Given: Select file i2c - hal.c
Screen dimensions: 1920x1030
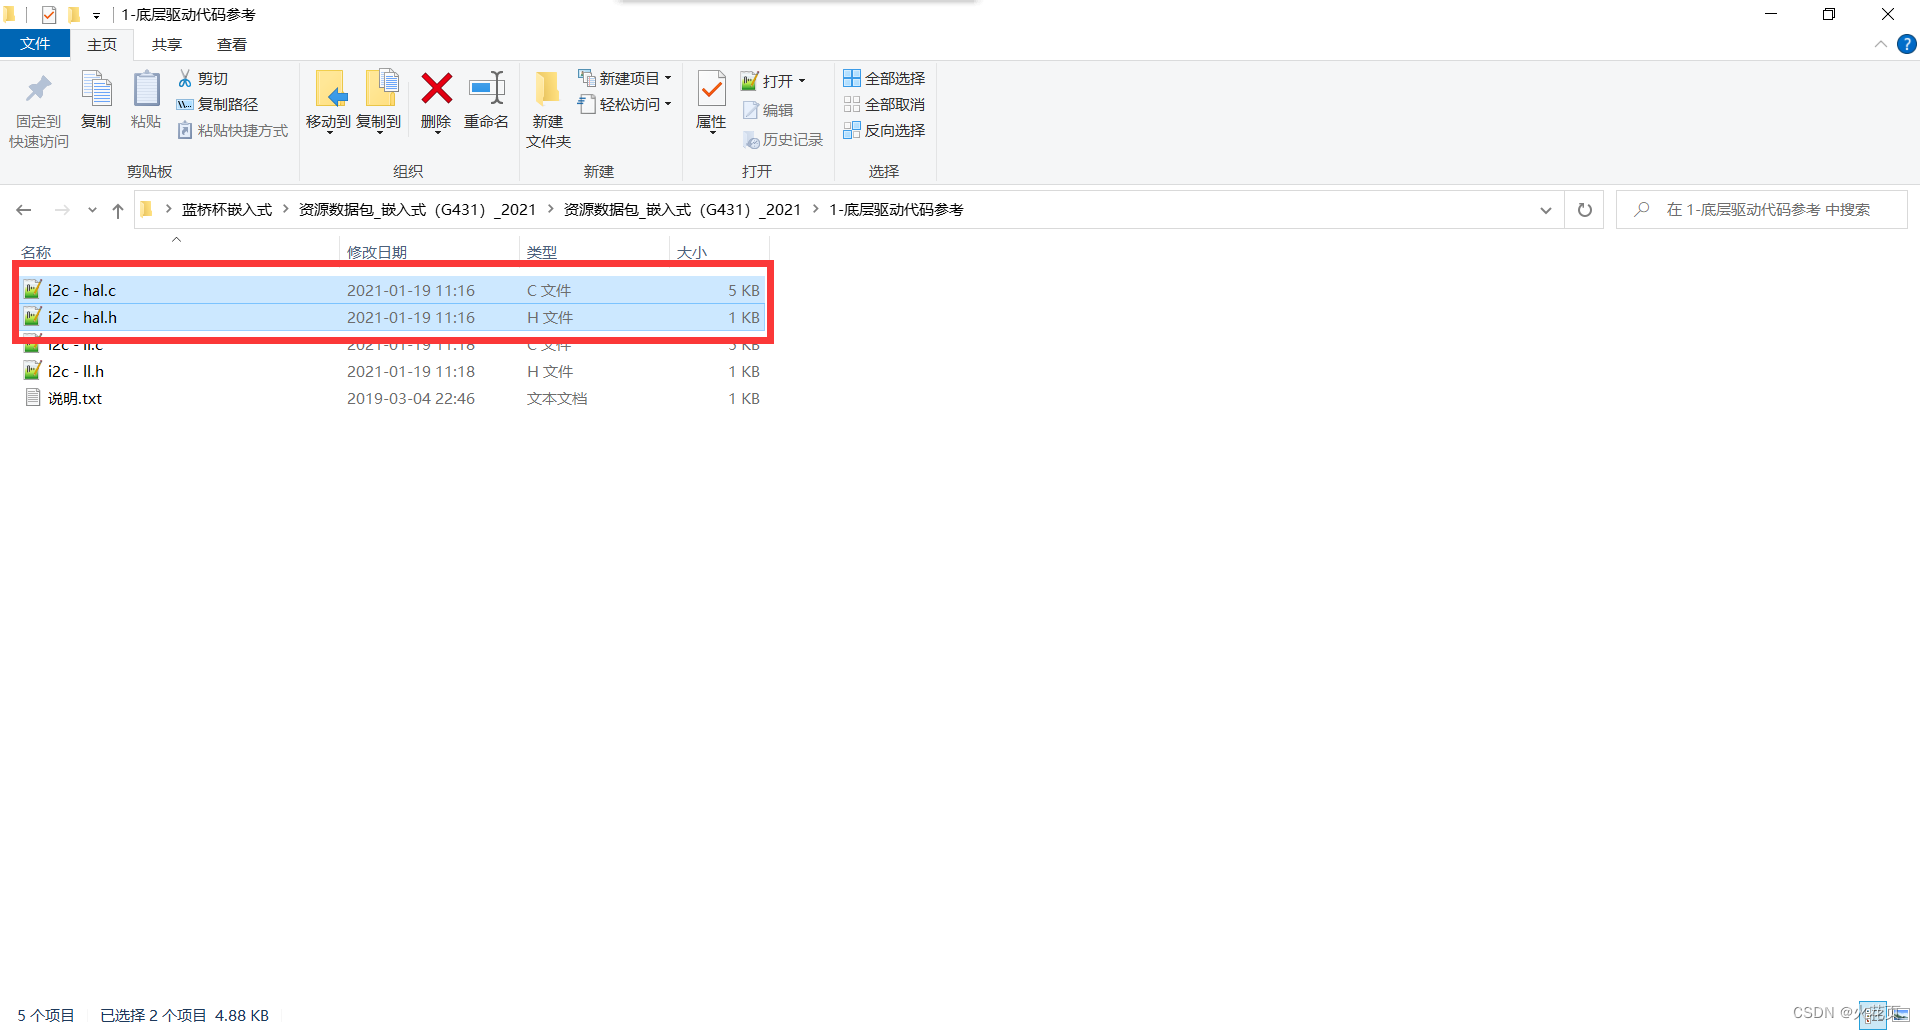Looking at the screenshot, I should pos(392,290).
